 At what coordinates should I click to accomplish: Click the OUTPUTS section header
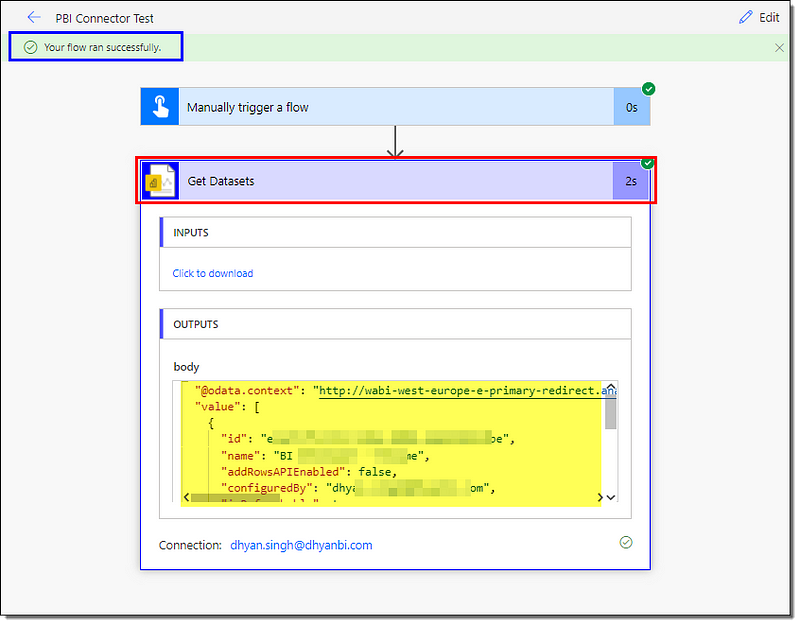[395, 324]
